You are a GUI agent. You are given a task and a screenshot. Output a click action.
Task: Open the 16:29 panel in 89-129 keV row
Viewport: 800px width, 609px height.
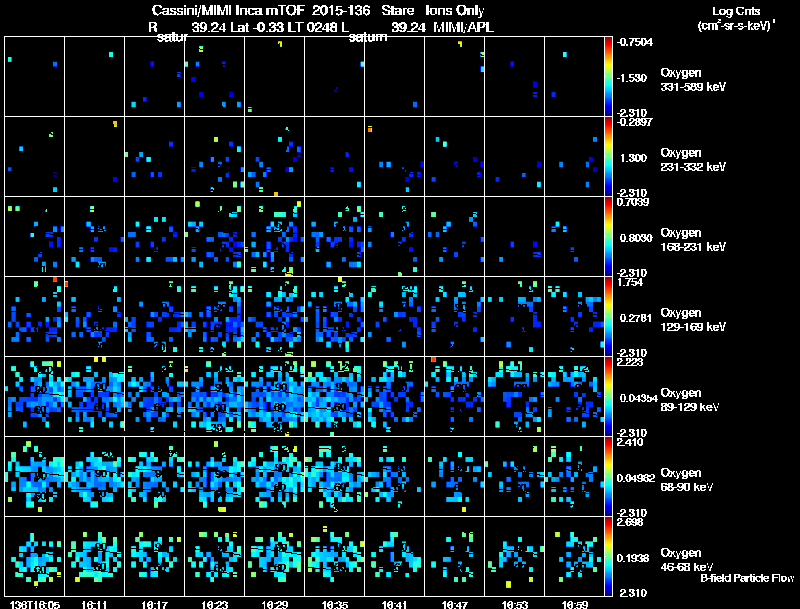pos(274,396)
